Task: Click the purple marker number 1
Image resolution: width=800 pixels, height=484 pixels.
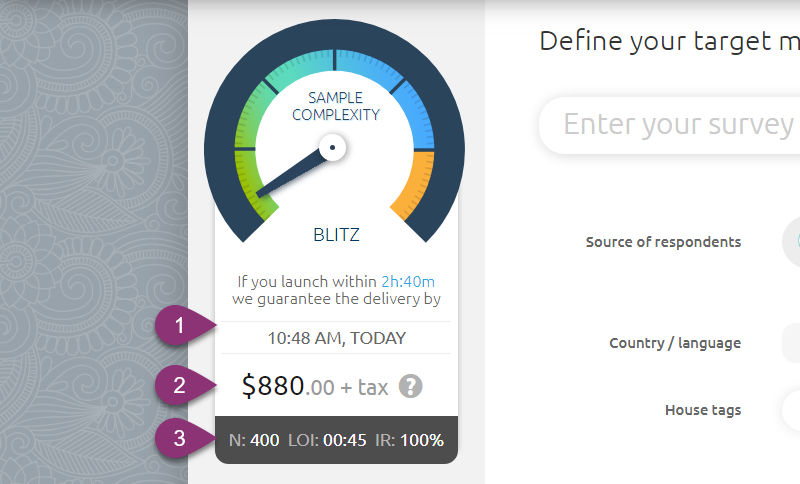Action: (180, 326)
